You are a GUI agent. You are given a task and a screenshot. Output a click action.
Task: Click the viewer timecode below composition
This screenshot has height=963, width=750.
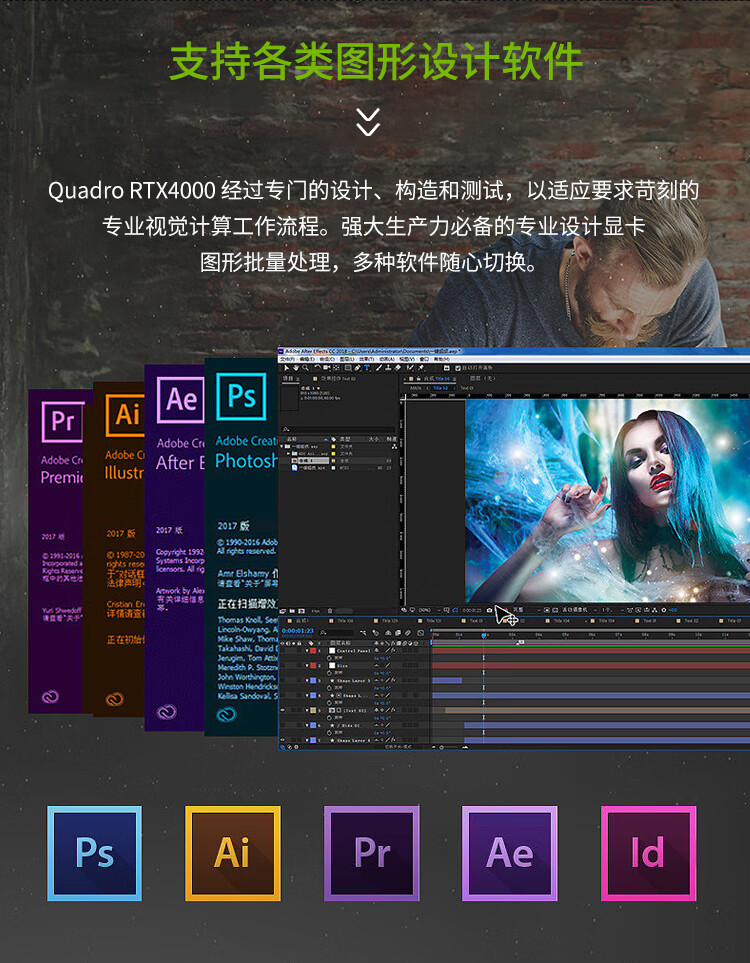pyautogui.click(x=471, y=610)
